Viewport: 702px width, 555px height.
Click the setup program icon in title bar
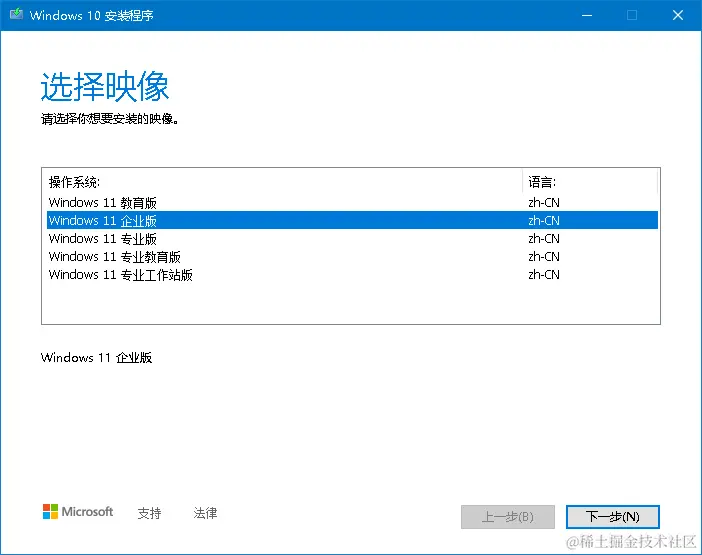point(16,14)
